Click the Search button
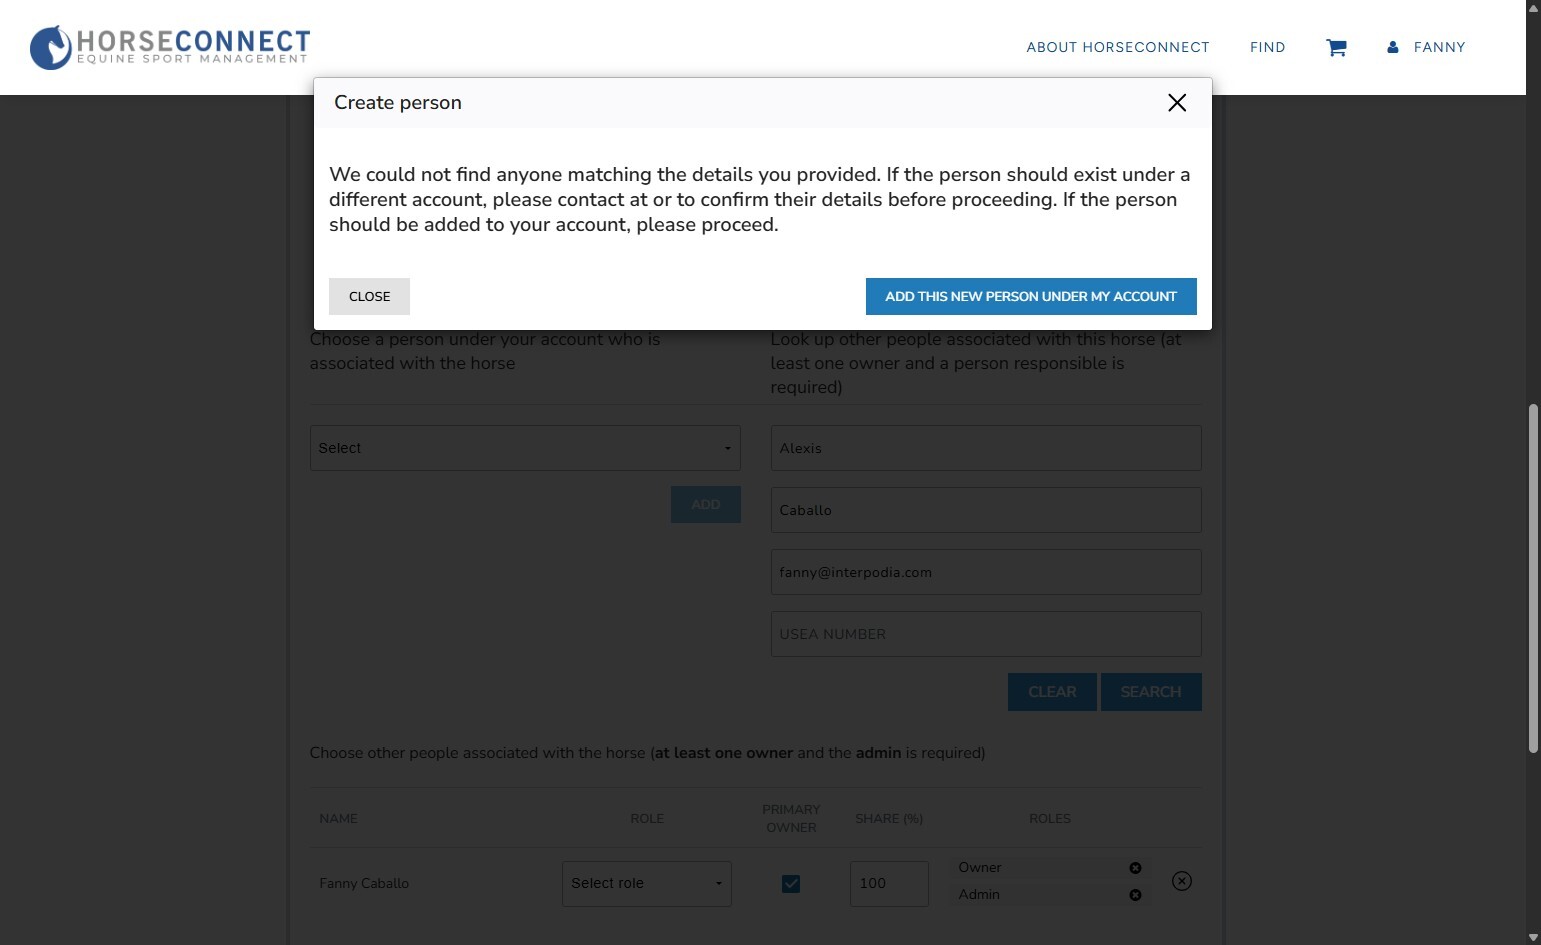This screenshot has width=1541, height=945. (x=1150, y=692)
